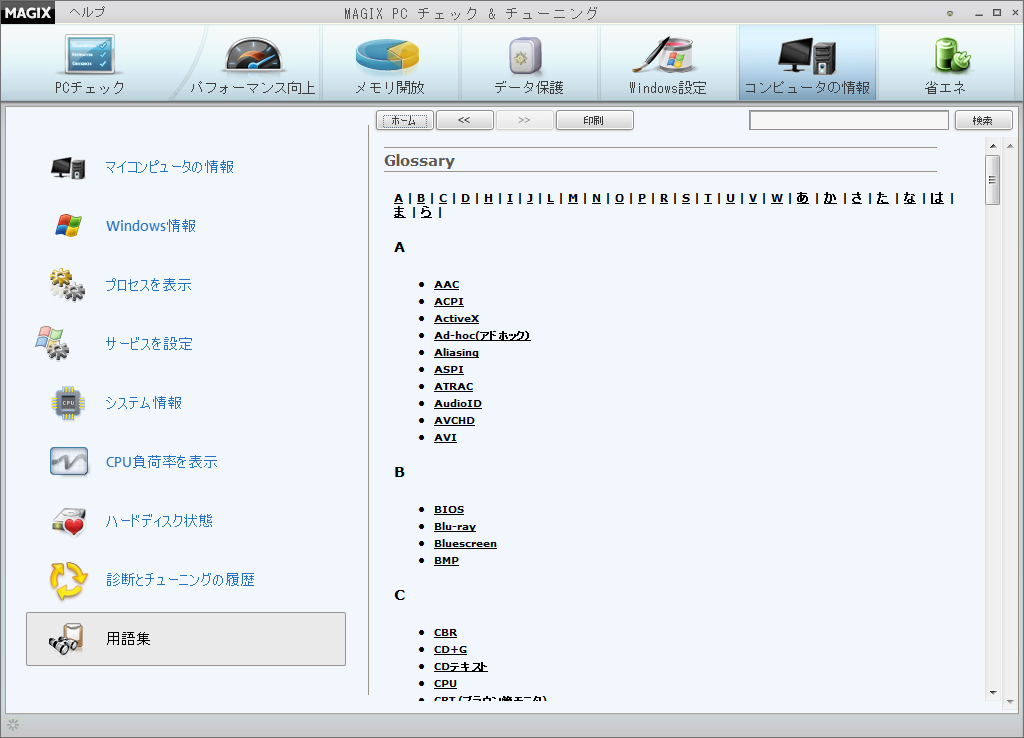Open システム情報 in the sidebar
Screen dimensions: 1024x738
pos(144,403)
